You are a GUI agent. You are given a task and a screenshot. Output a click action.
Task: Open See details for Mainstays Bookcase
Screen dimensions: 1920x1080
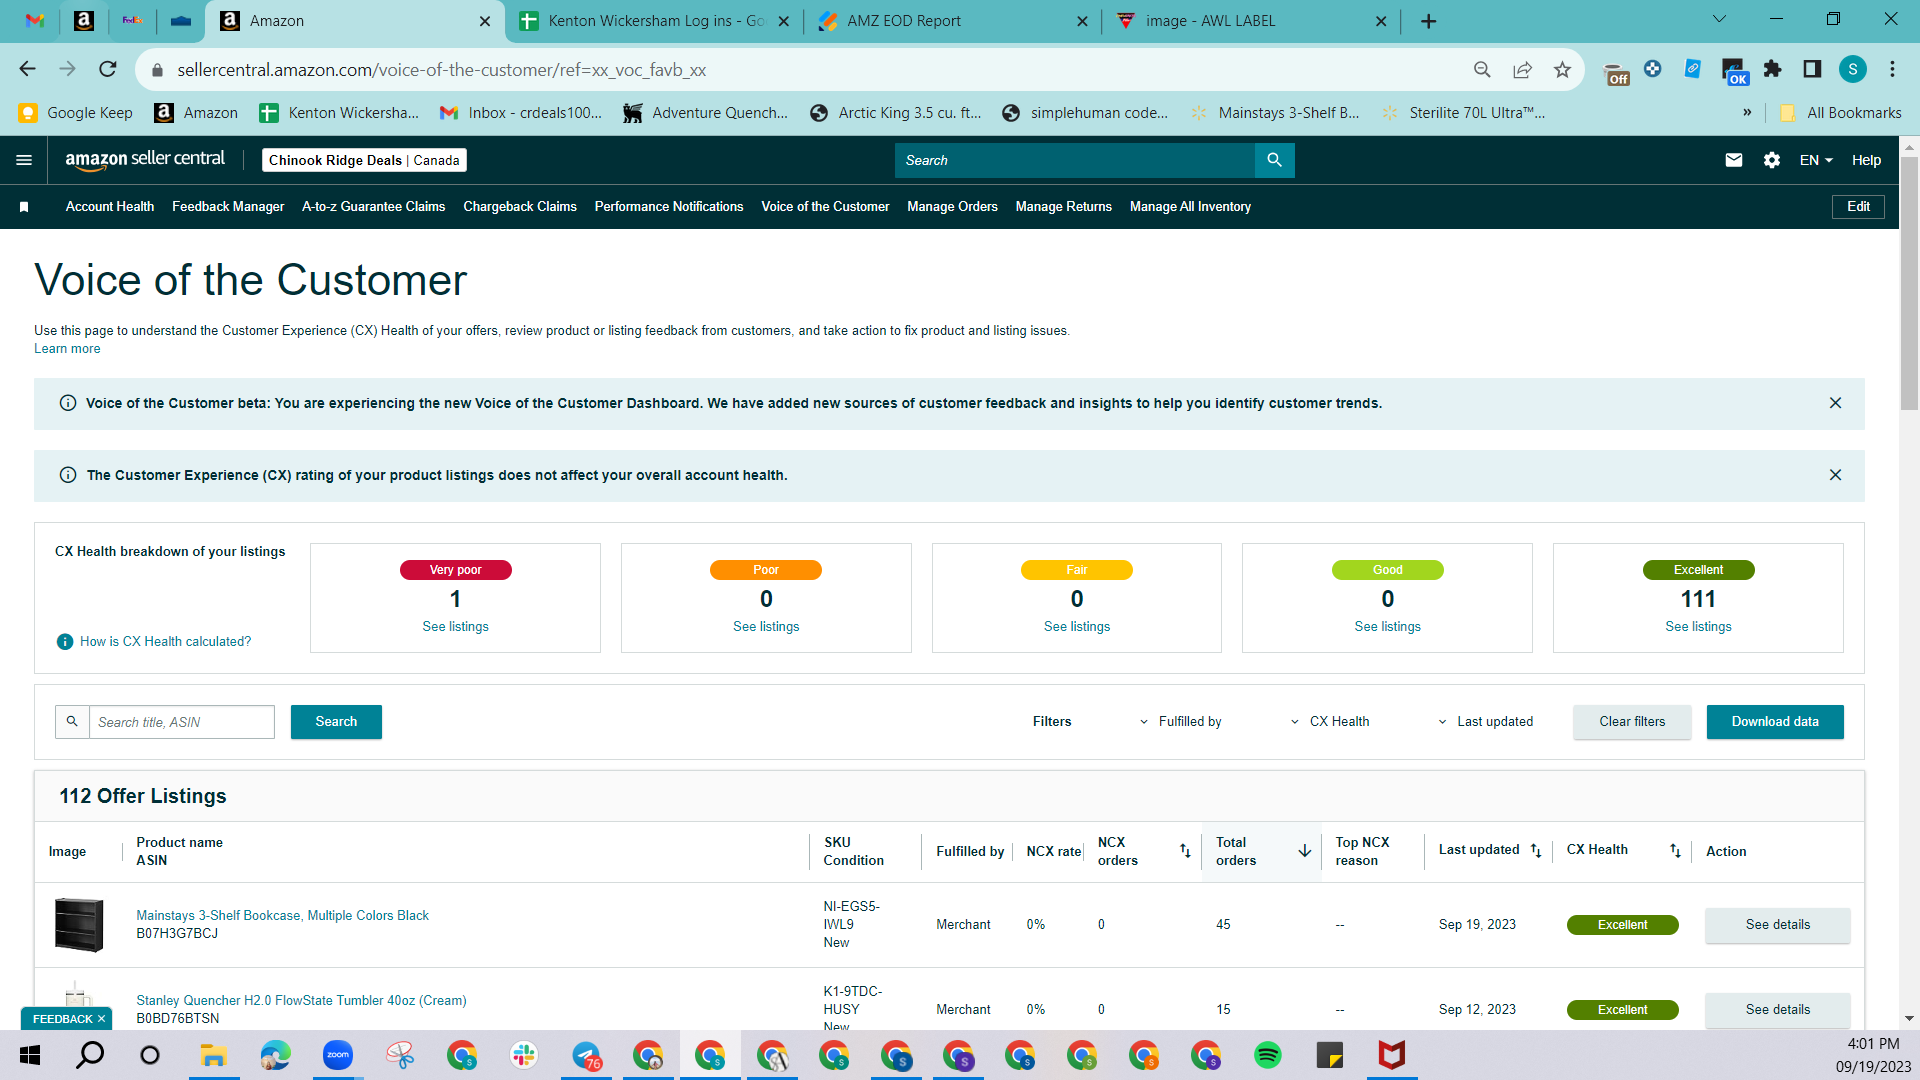pos(1777,925)
